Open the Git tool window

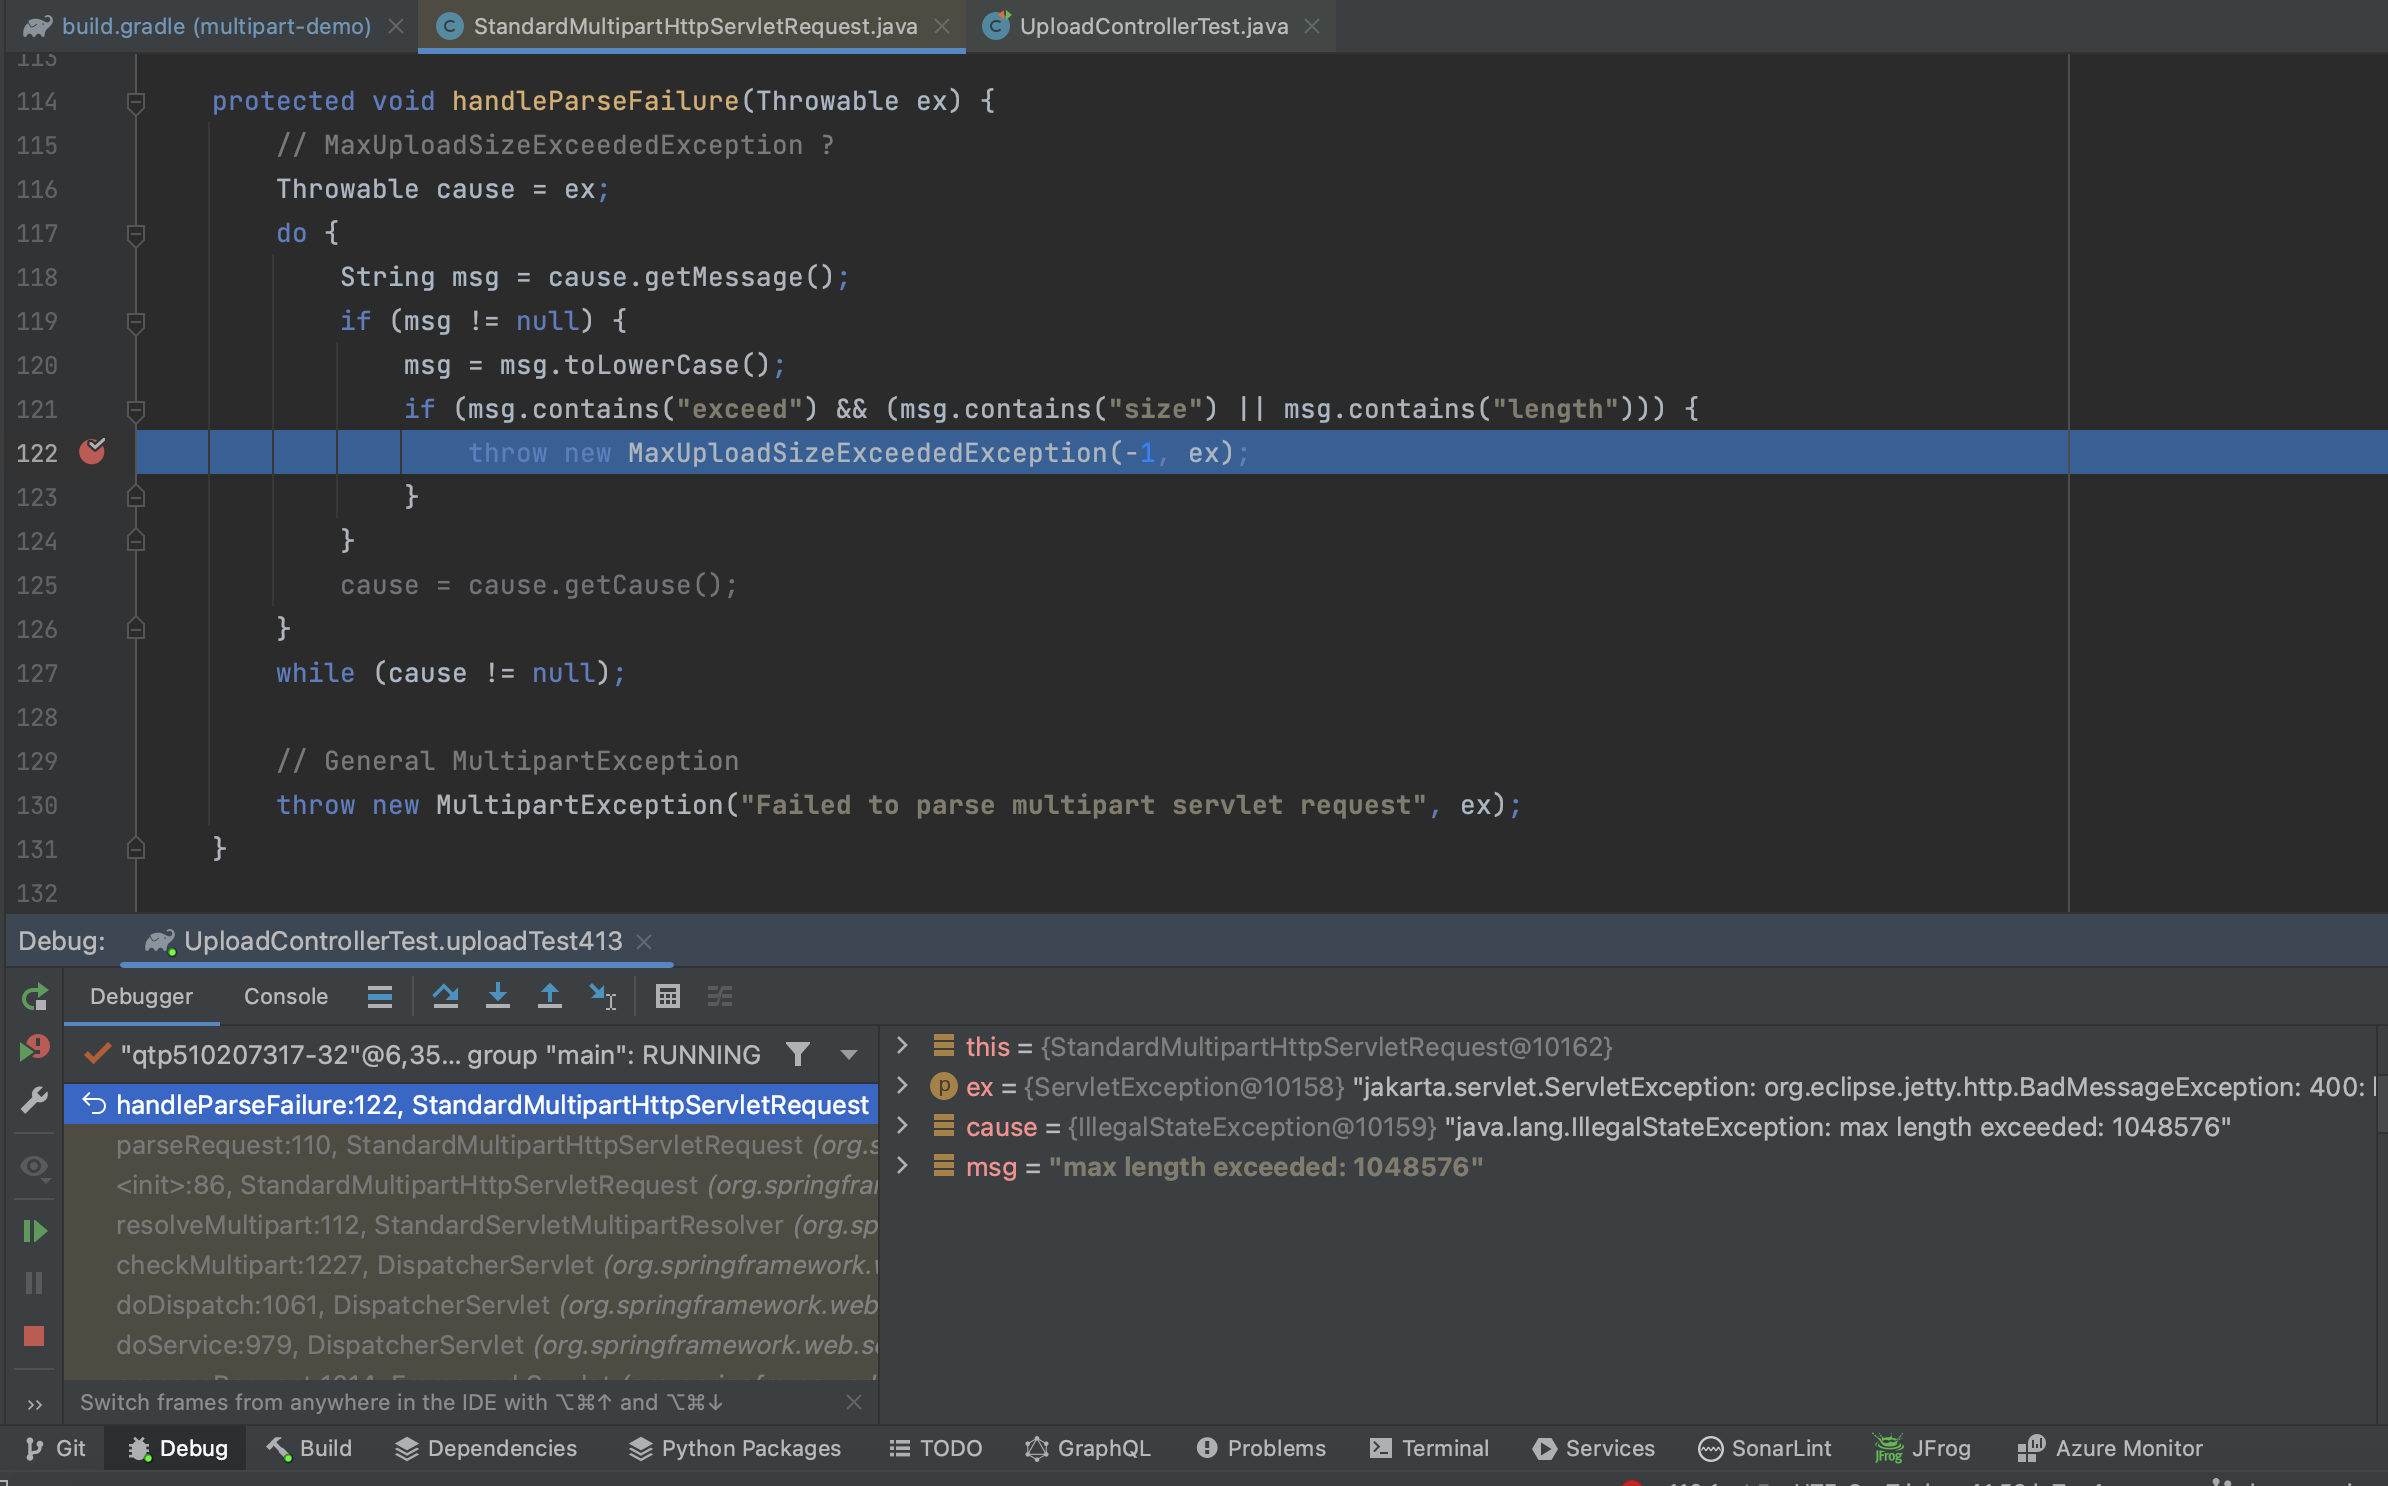click(55, 1448)
